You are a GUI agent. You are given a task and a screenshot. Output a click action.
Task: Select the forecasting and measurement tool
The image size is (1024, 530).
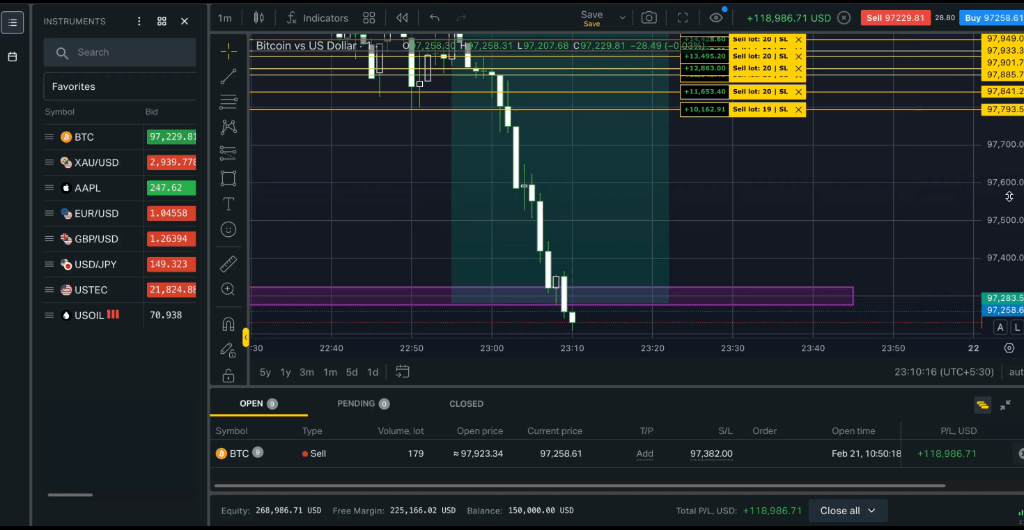click(229, 153)
